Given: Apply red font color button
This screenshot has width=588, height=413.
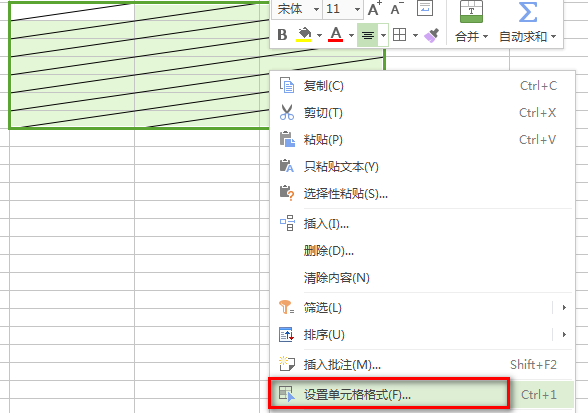Looking at the screenshot, I should 336,35.
